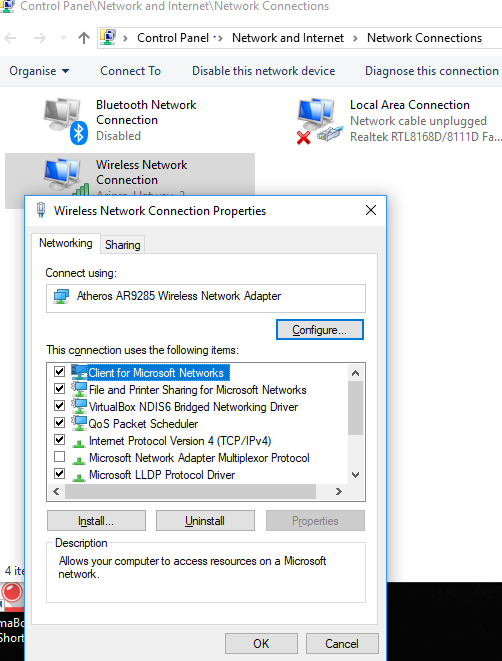Click the TCP/IPv4 protocol icon
The image size is (502, 661).
(78, 443)
